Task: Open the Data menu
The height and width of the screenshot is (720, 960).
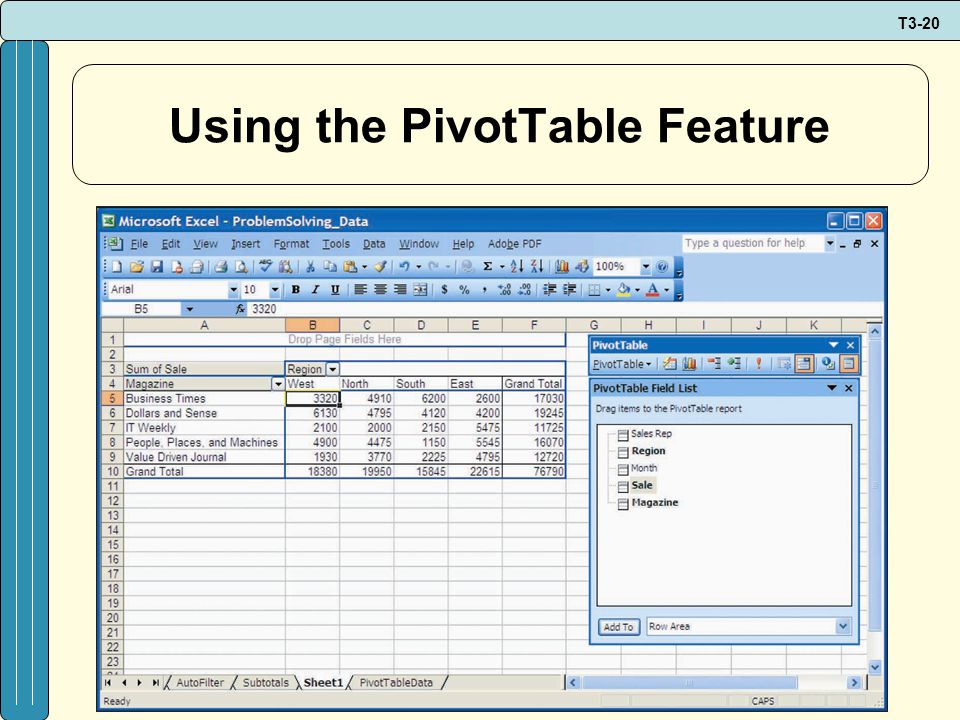Action: tap(374, 244)
